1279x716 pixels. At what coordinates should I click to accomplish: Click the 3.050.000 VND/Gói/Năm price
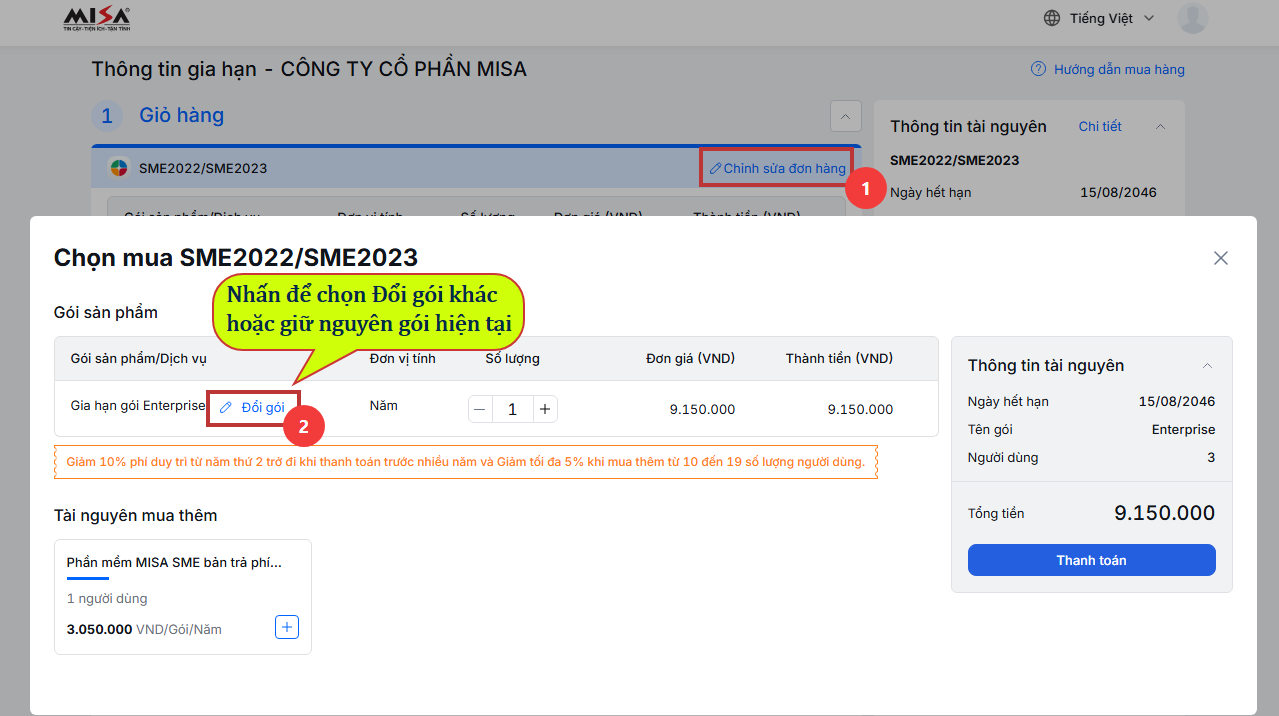click(144, 629)
